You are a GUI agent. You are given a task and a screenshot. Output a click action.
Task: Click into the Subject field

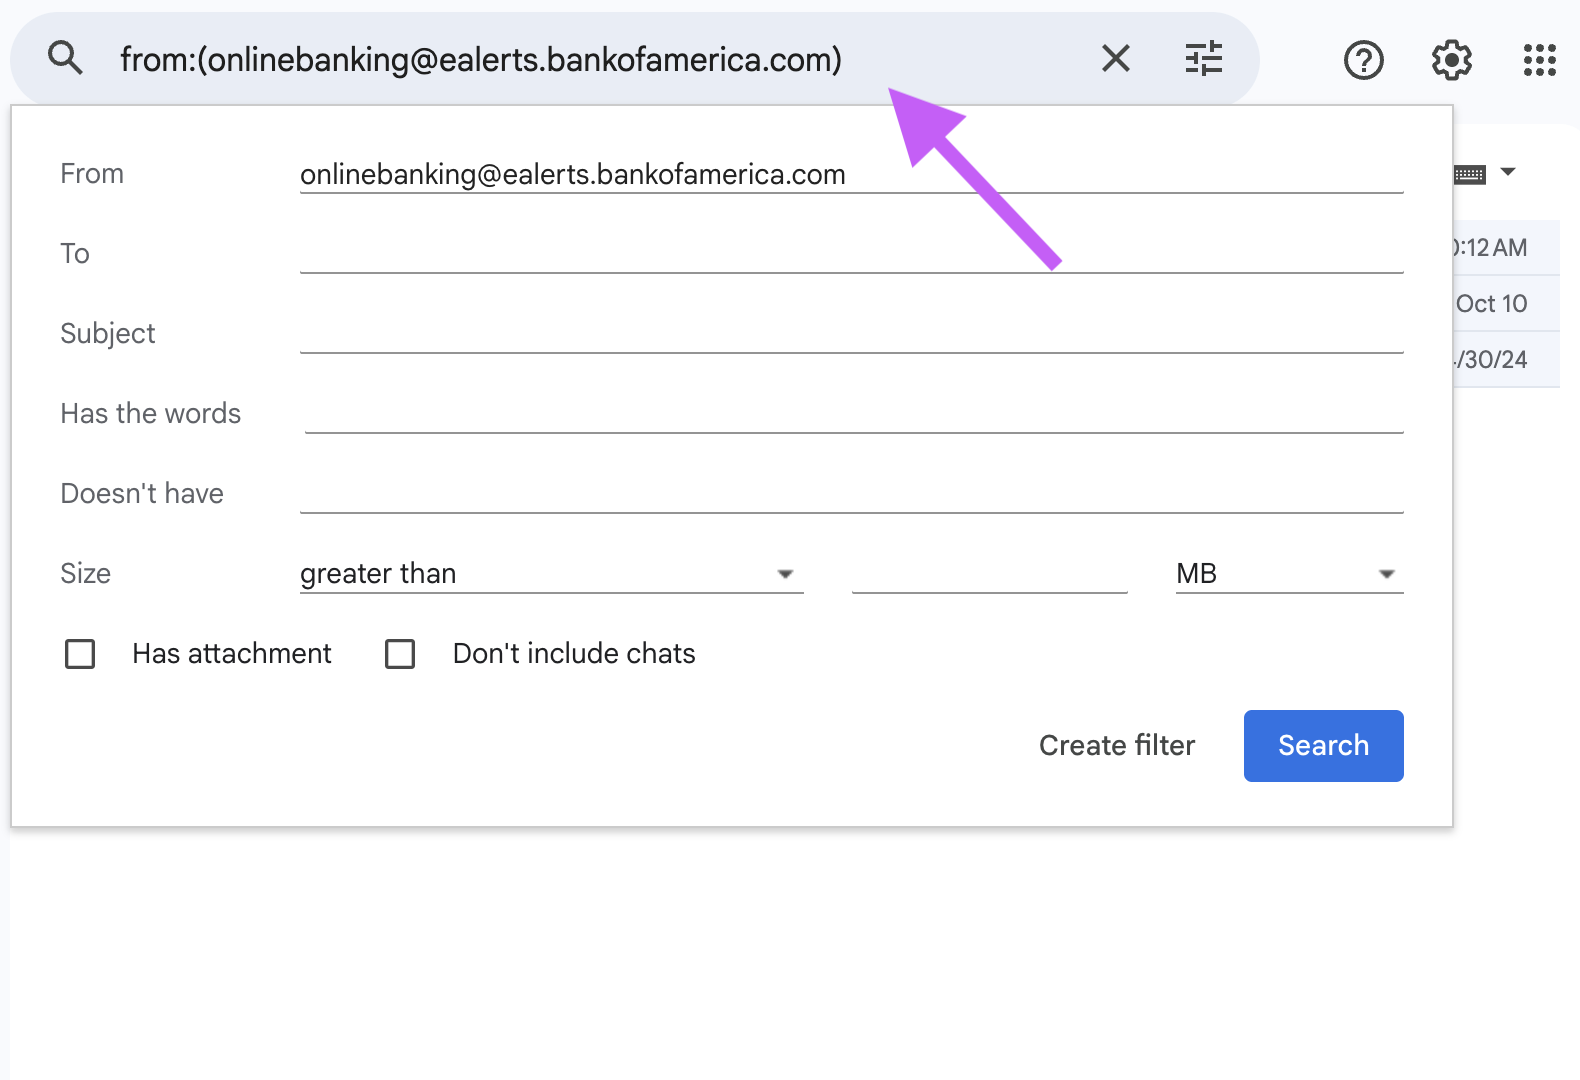pos(850,334)
